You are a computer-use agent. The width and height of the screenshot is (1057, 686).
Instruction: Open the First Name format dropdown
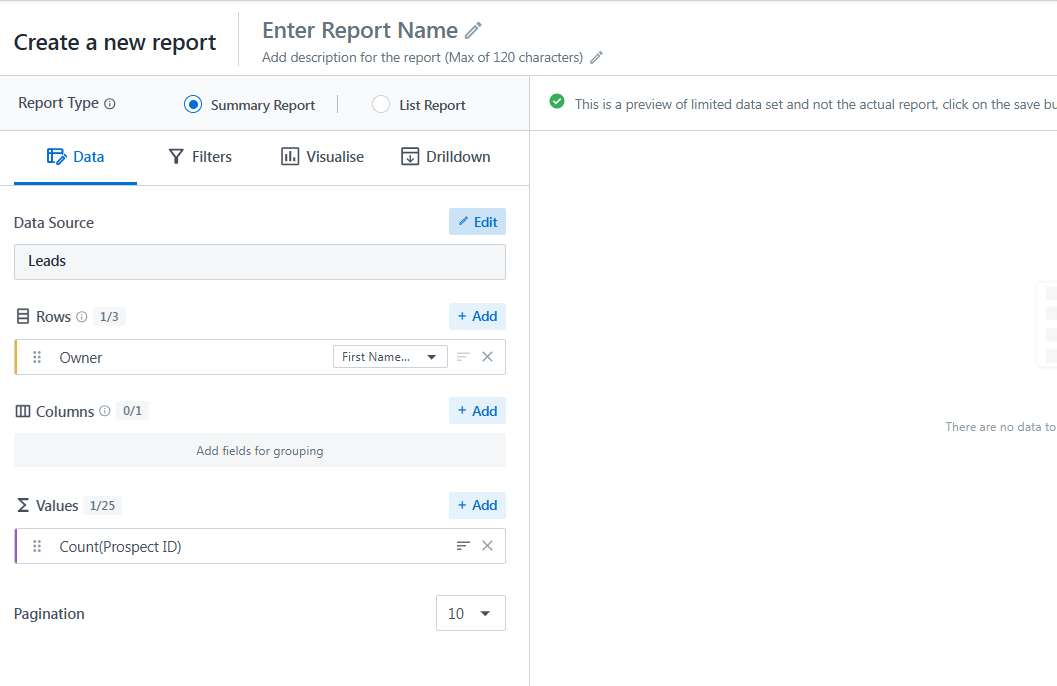tap(390, 357)
